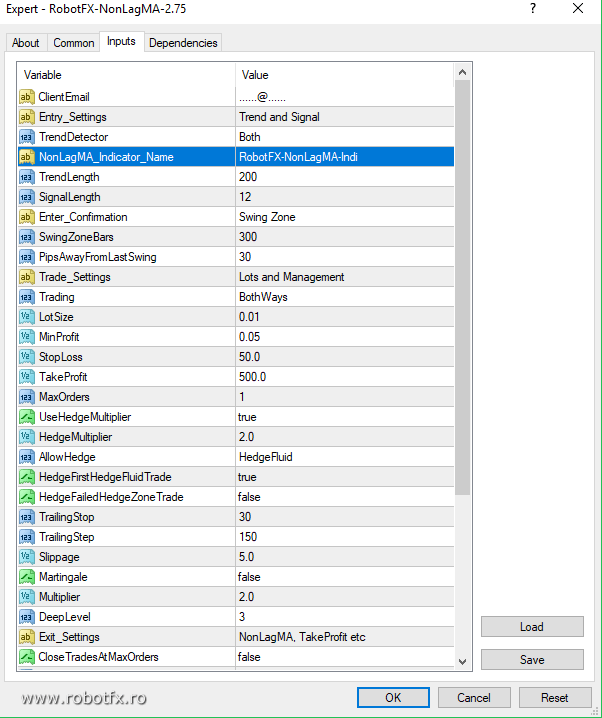Open the Dependencies tab
The height and width of the screenshot is (718, 602).
pos(183,43)
